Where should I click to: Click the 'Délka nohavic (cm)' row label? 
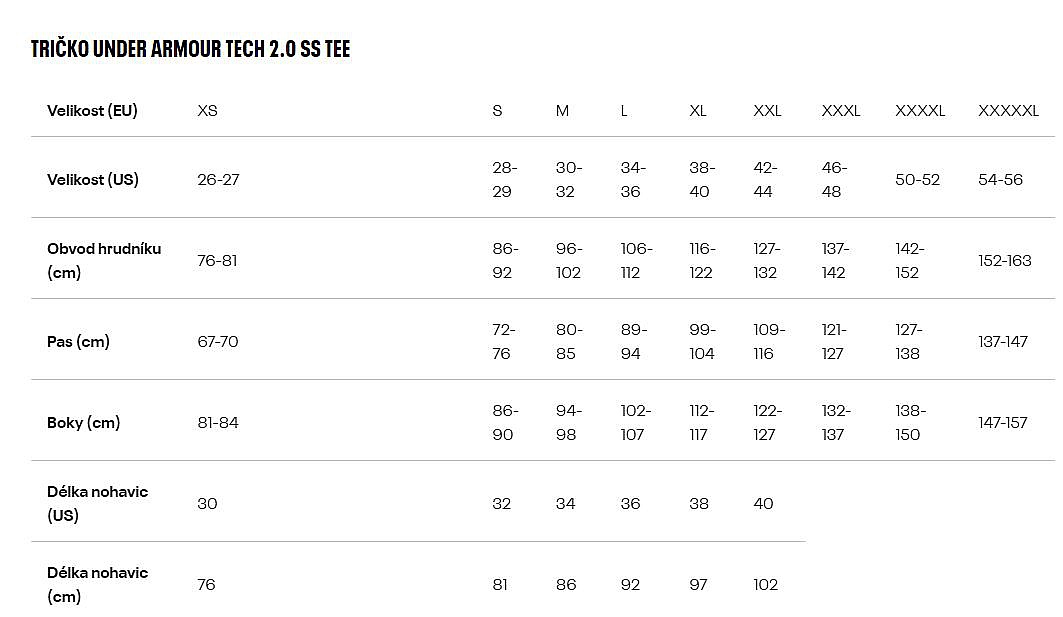pyautogui.click(x=97, y=585)
